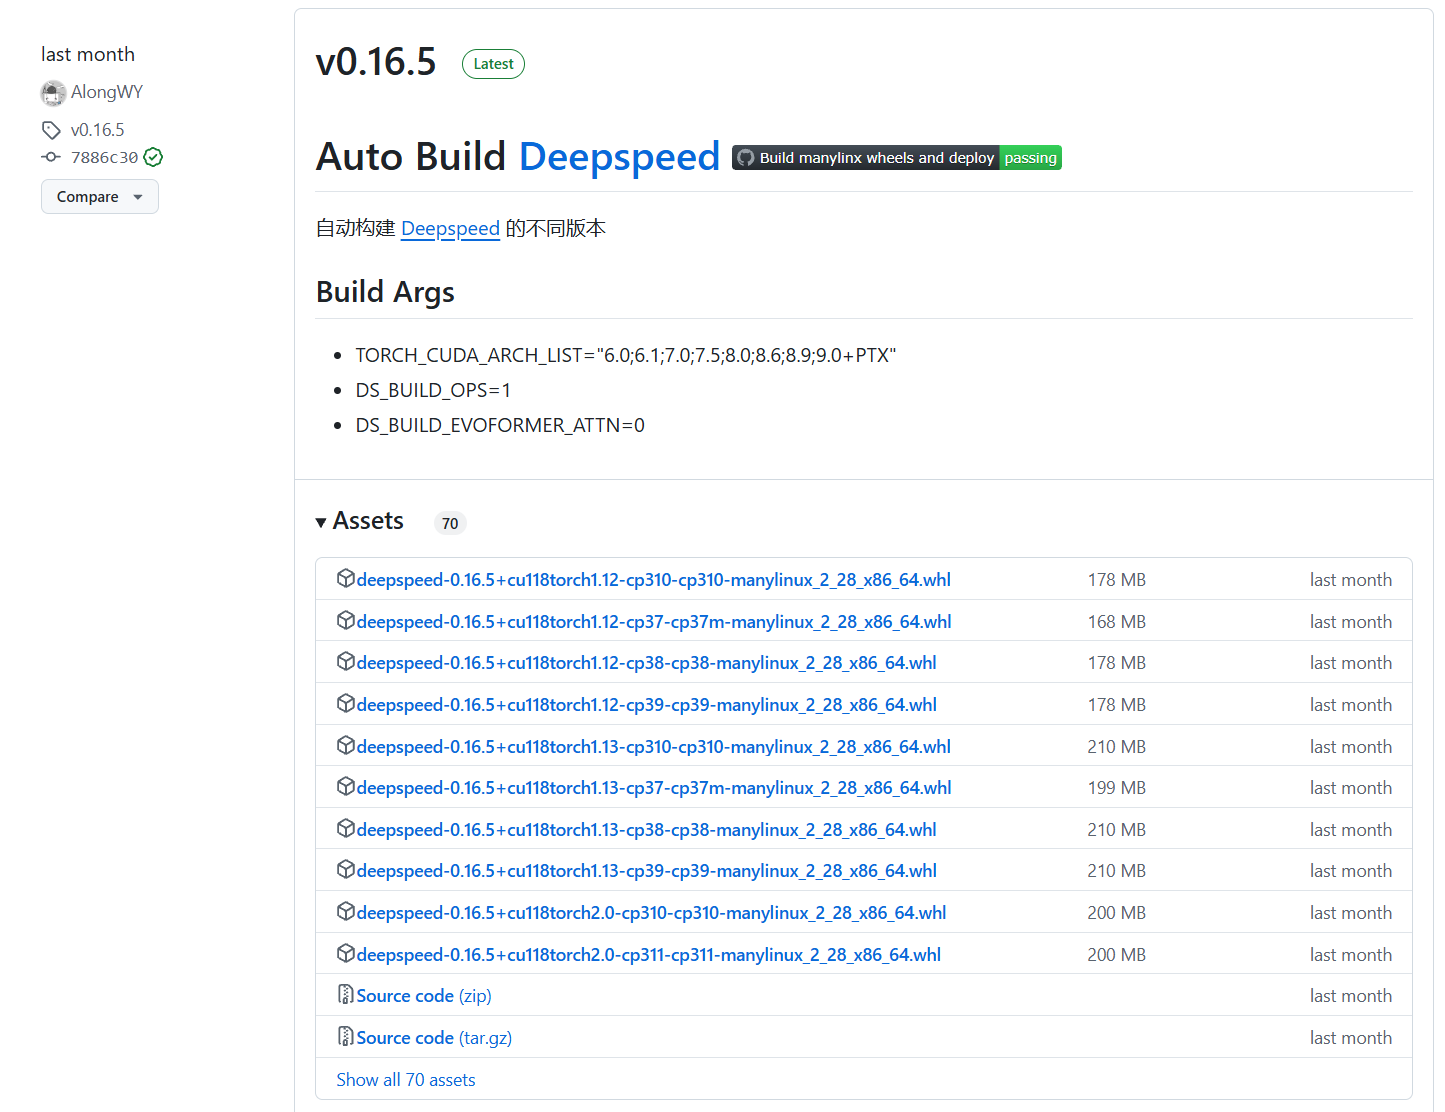
Task: Download deepspeed cu118torch1.13-cp38 wheel file
Action: [647, 830]
